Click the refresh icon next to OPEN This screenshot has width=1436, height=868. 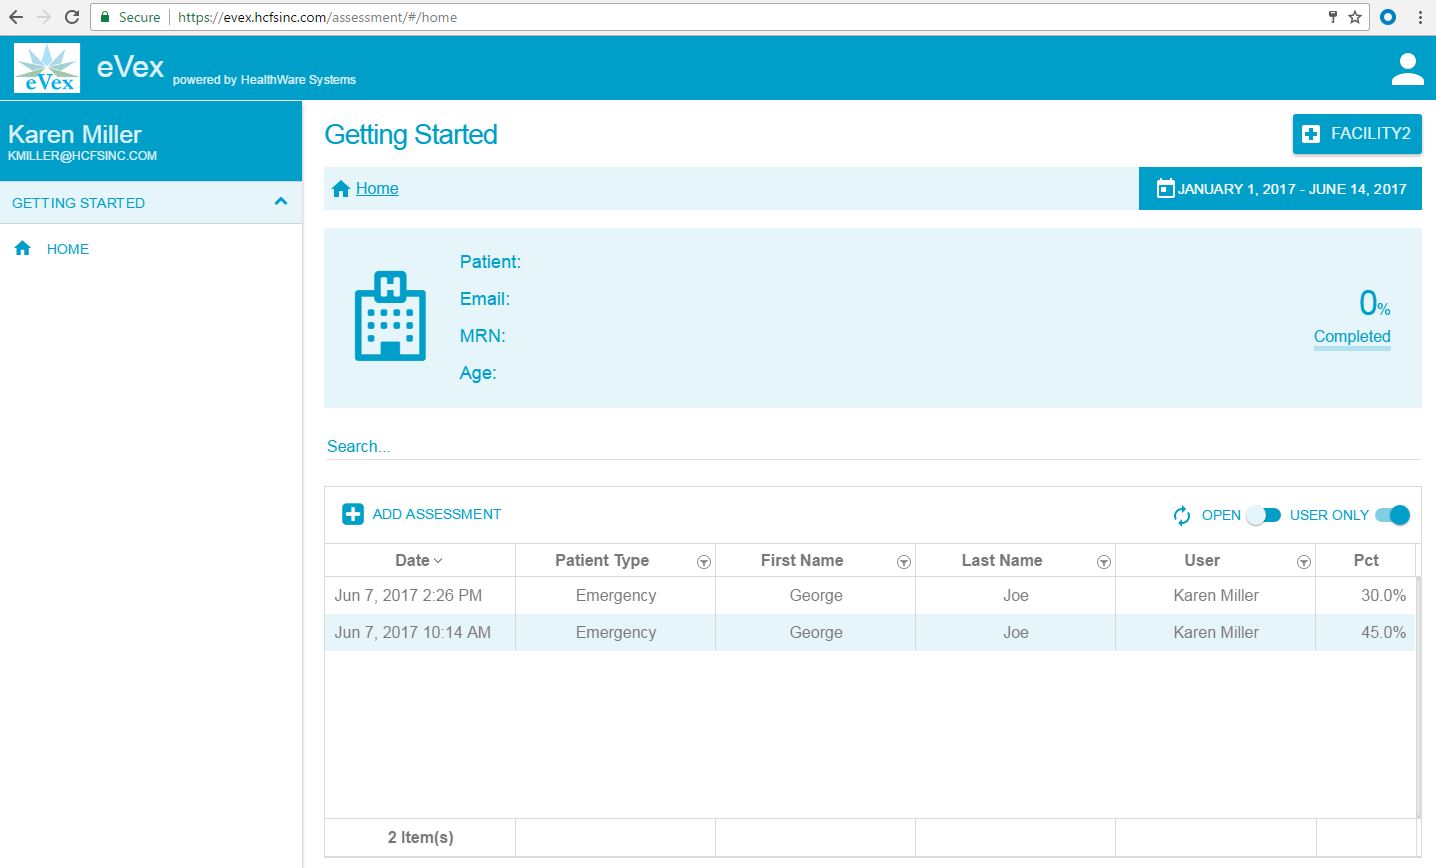(1181, 515)
